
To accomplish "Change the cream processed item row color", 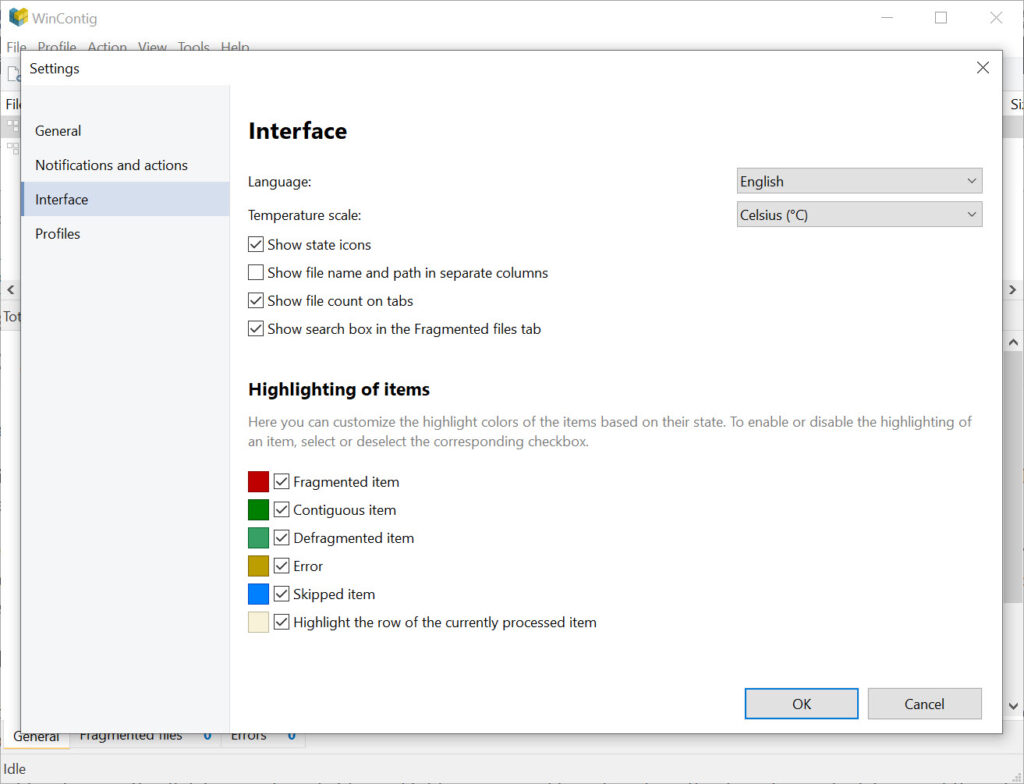I will pyautogui.click(x=259, y=622).
